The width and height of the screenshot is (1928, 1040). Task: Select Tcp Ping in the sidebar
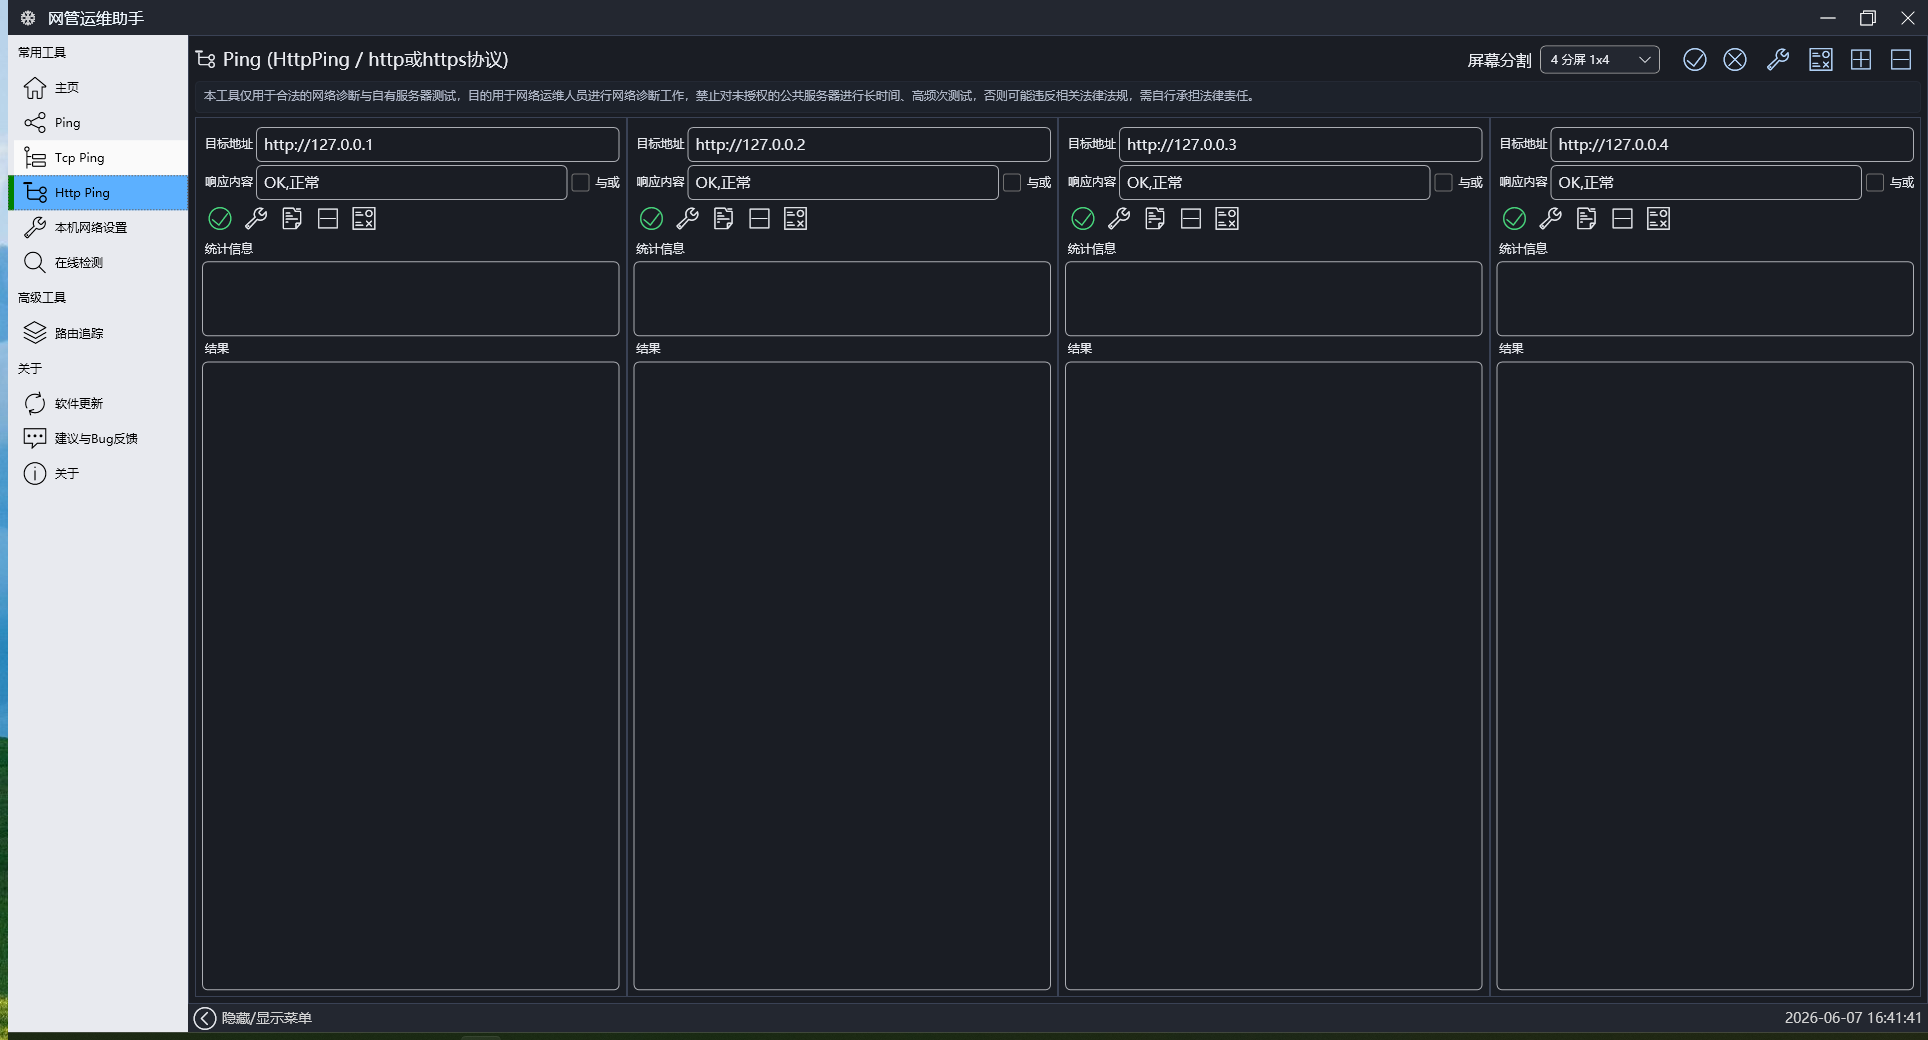tap(98, 158)
